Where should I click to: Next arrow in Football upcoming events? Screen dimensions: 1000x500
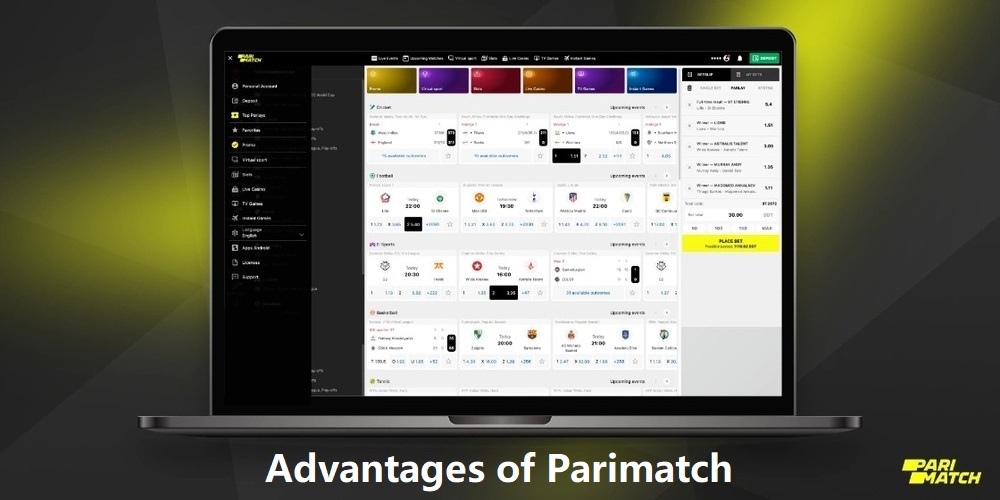pos(666,176)
